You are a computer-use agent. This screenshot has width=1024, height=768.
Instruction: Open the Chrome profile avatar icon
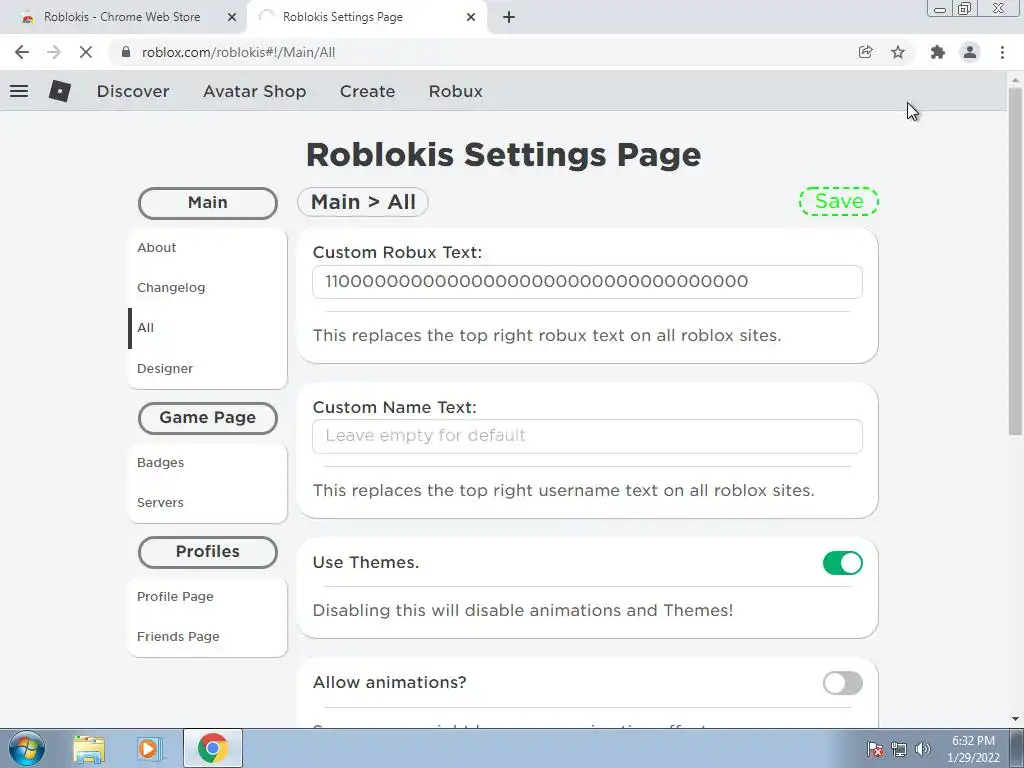[x=970, y=52]
